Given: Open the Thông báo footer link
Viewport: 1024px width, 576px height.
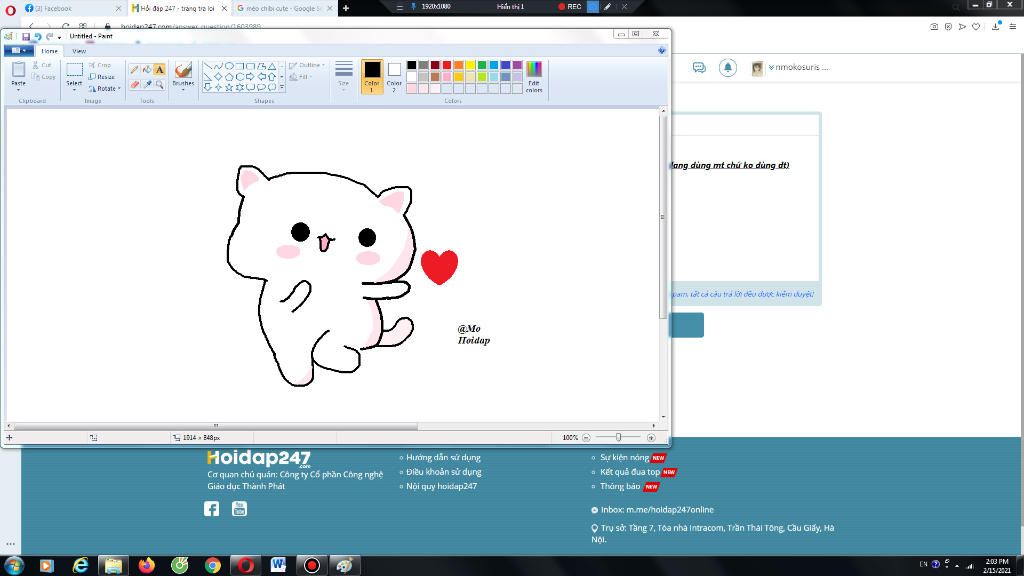Looking at the screenshot, I should tap(620, 486).
